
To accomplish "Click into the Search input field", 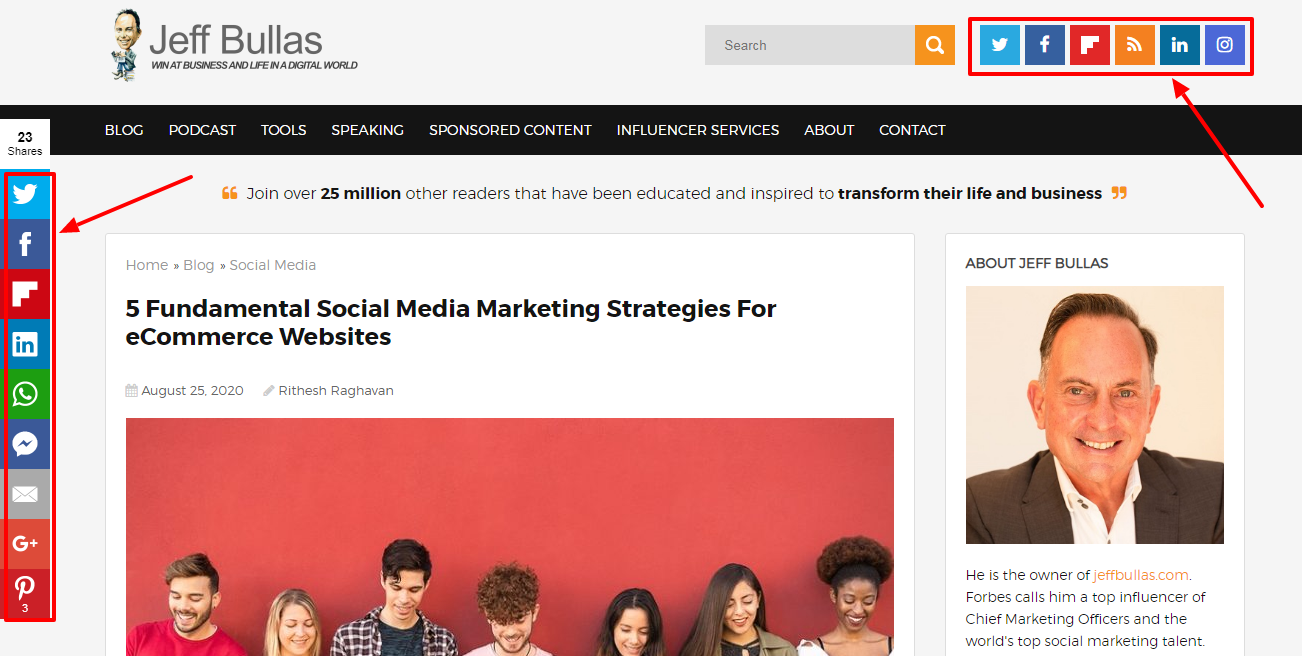I will tap(809, 45).
